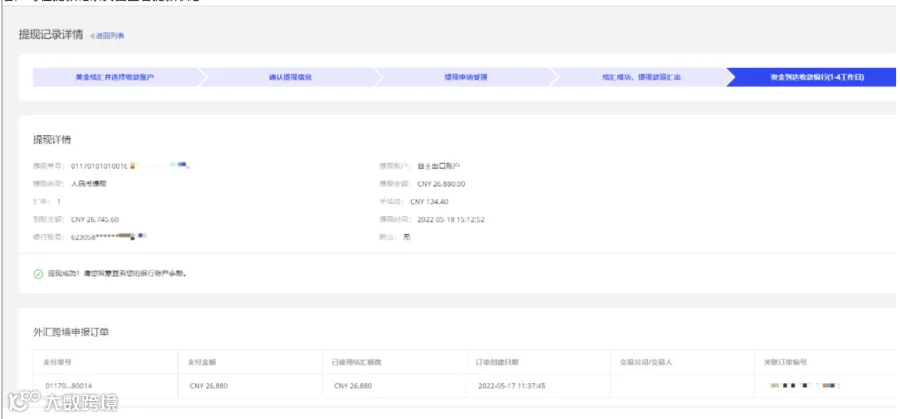The width and height of the screenshot is (900, 419).
Task: Click the 支付金额 column header
Action: pyautogui.click(x=202, y=362)
